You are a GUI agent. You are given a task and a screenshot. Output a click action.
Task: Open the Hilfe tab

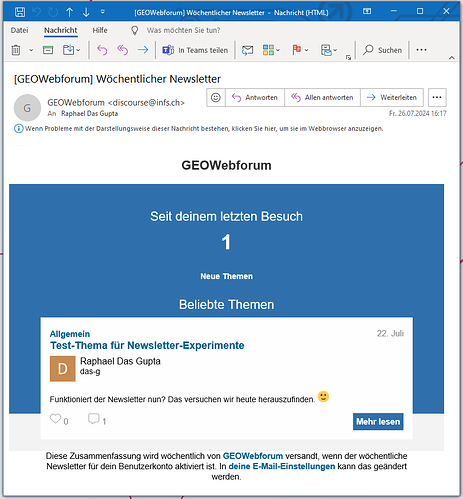coord(100,30)
